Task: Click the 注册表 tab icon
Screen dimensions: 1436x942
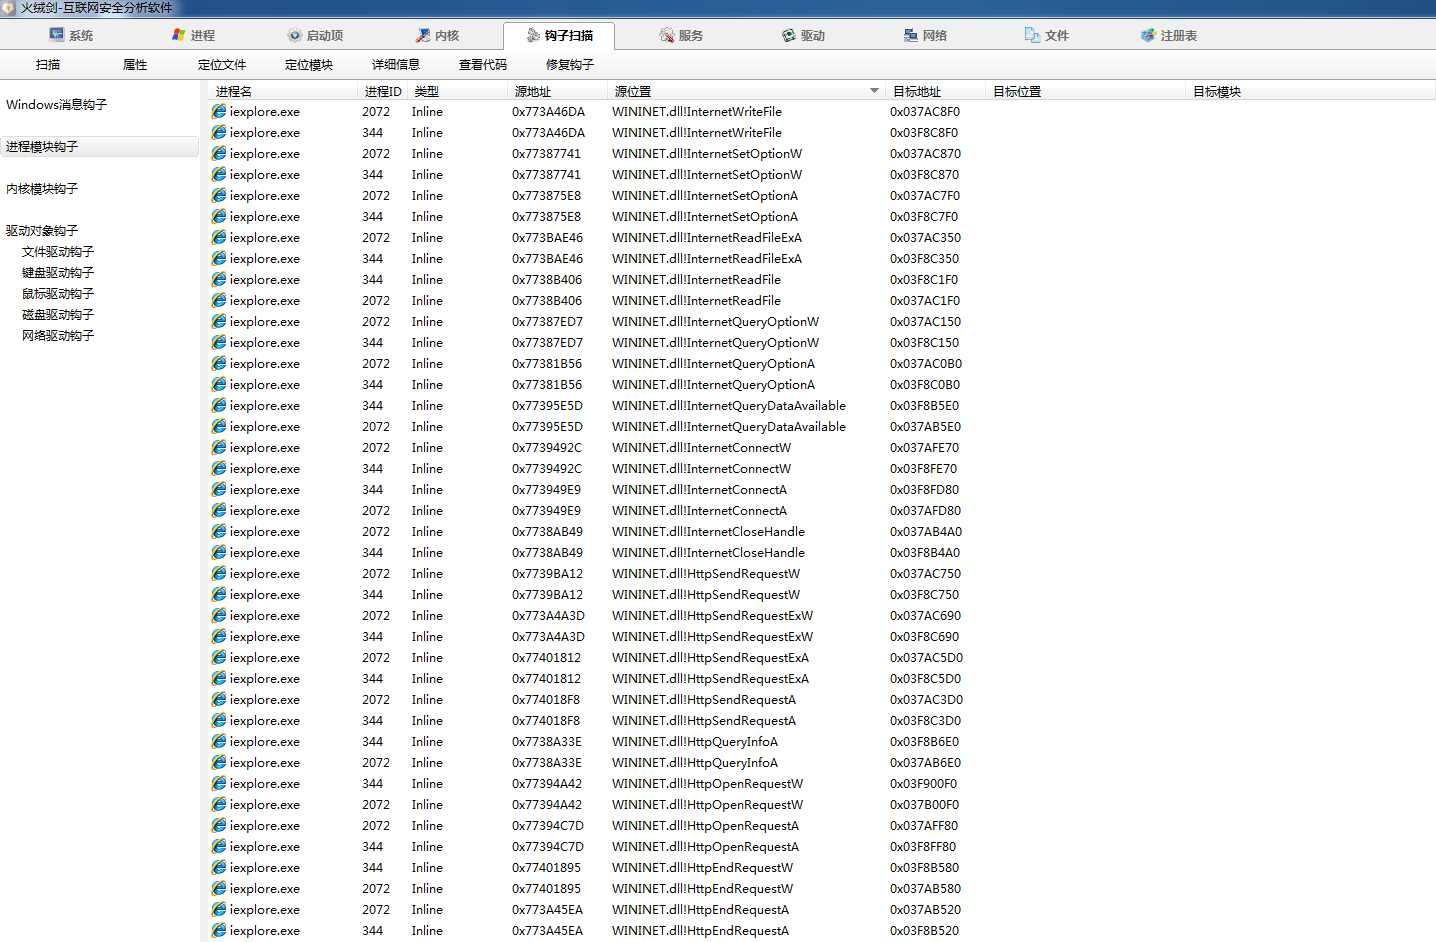Action: (1148, 35)
